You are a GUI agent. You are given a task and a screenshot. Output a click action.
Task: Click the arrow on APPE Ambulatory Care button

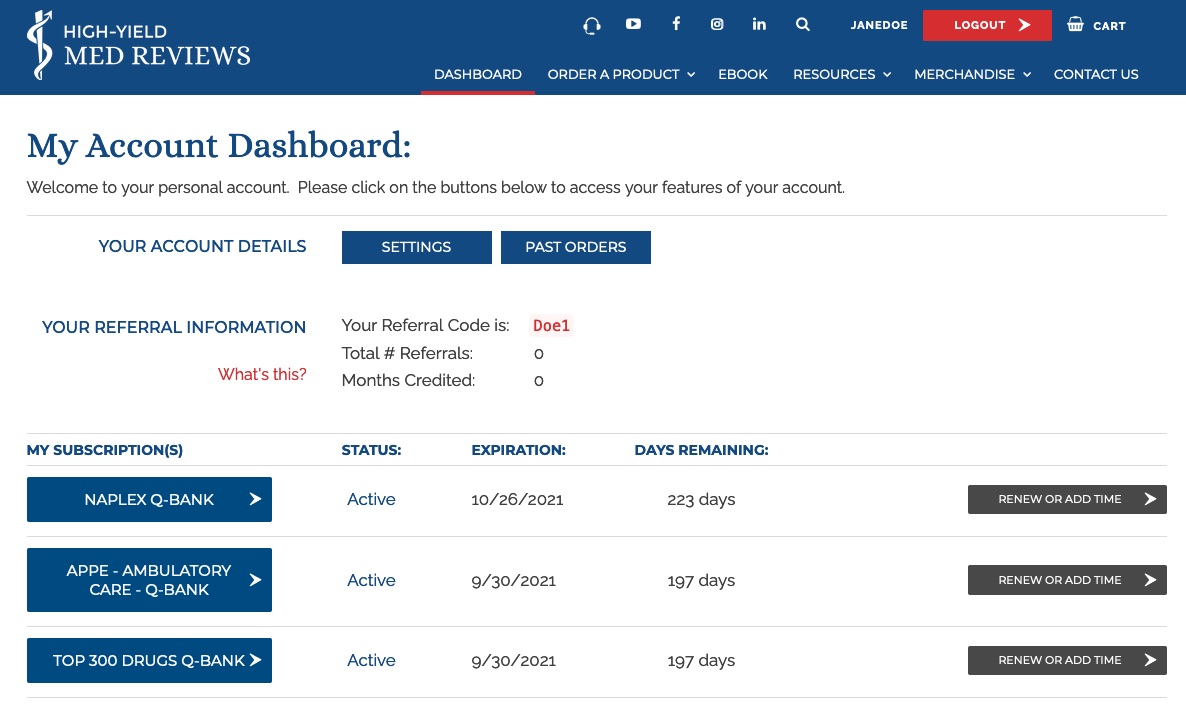tap(255, 580)
